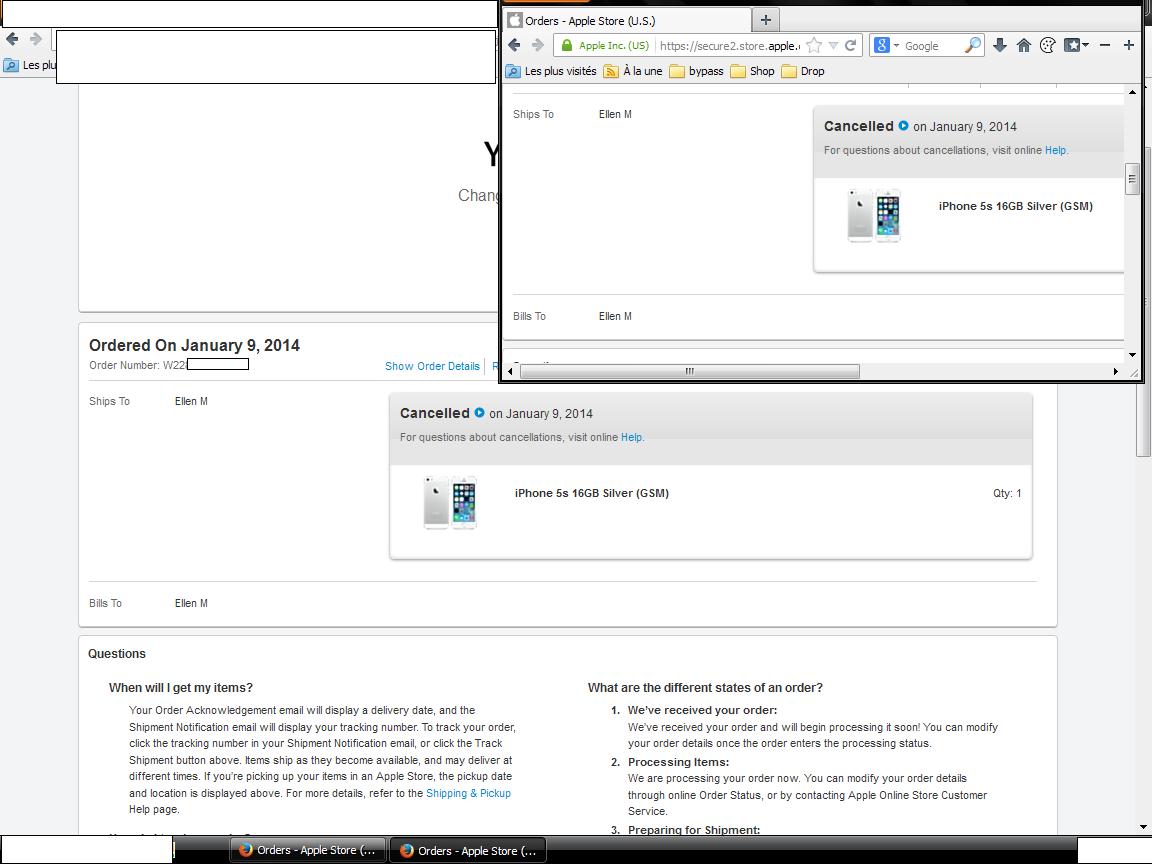The image size is (1152, 864).
Task: Reload the Apple Store orders page
Action: [851, 46]
